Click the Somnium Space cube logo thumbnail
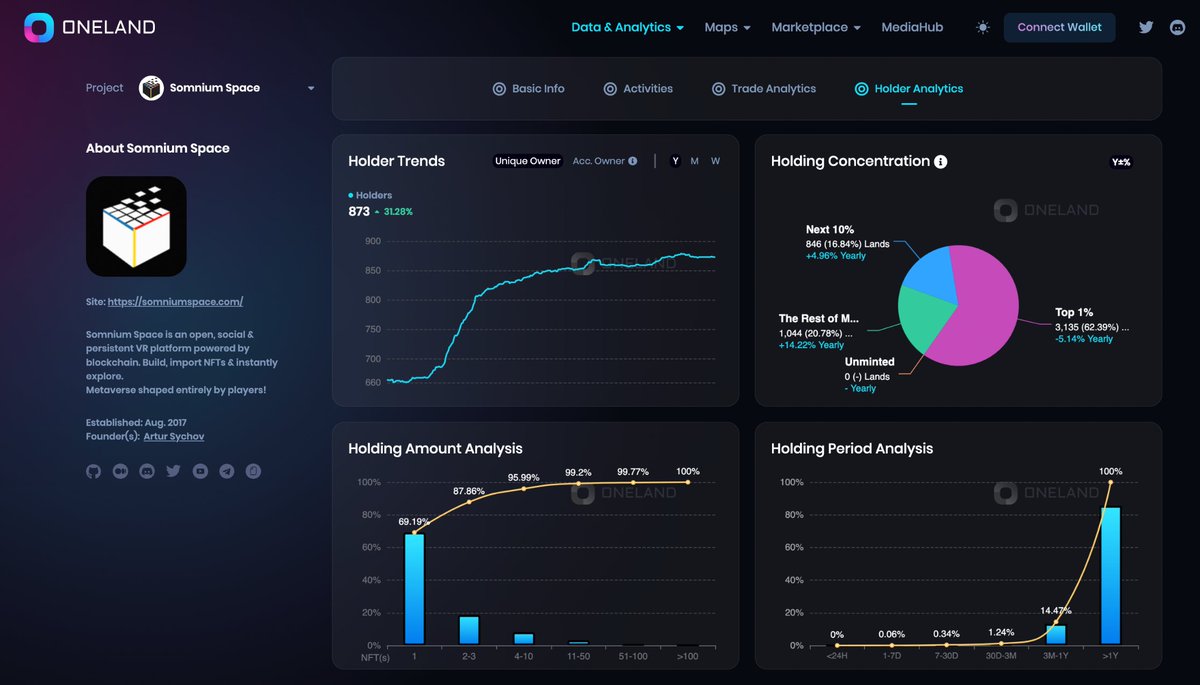The width and height of the screenshot is (1200, 685). (x=136, y=226)
